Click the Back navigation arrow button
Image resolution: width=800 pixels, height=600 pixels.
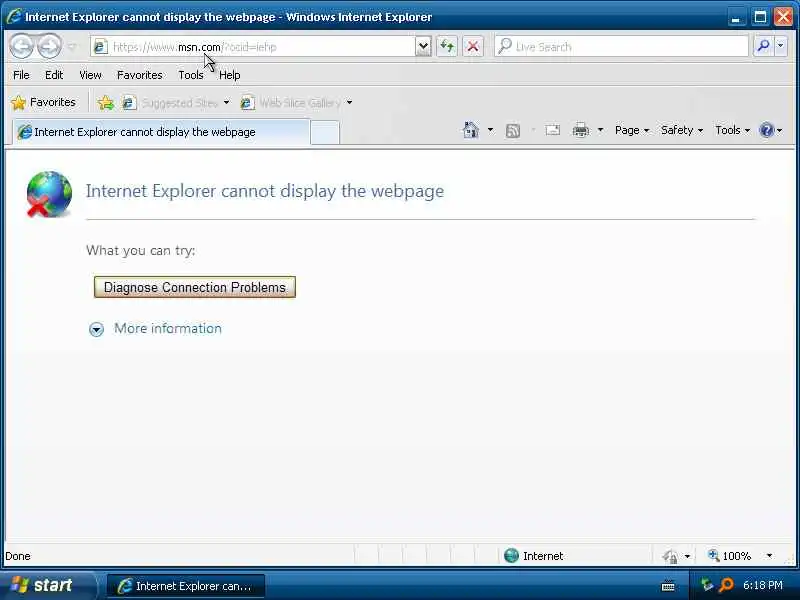pyautogui.click(x=22, y=46)
